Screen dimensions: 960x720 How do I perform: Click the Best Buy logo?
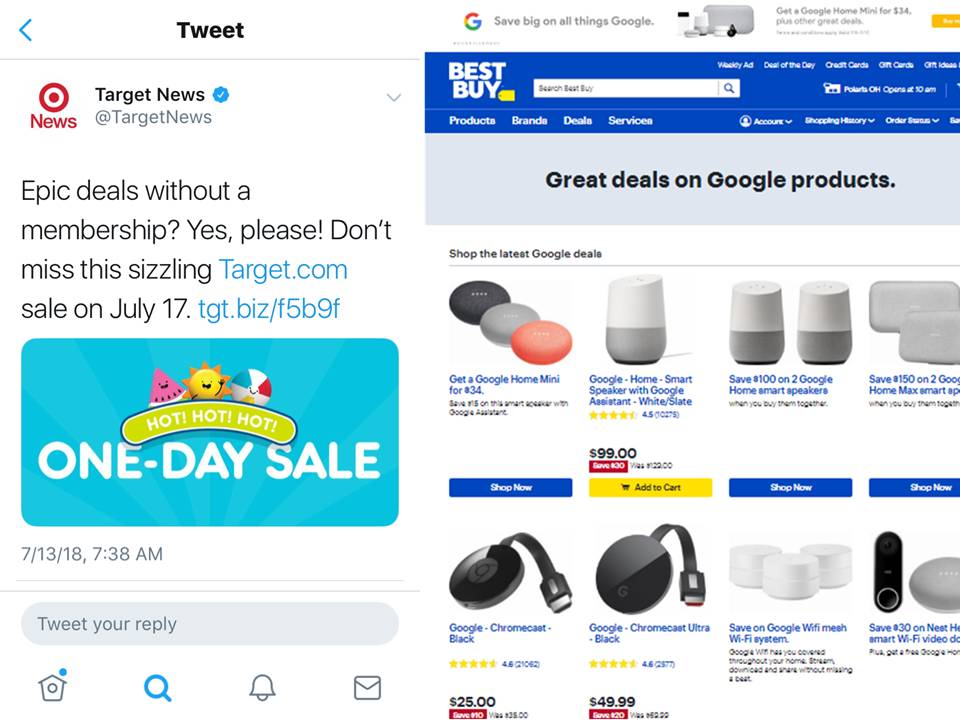tap(481, 81)
